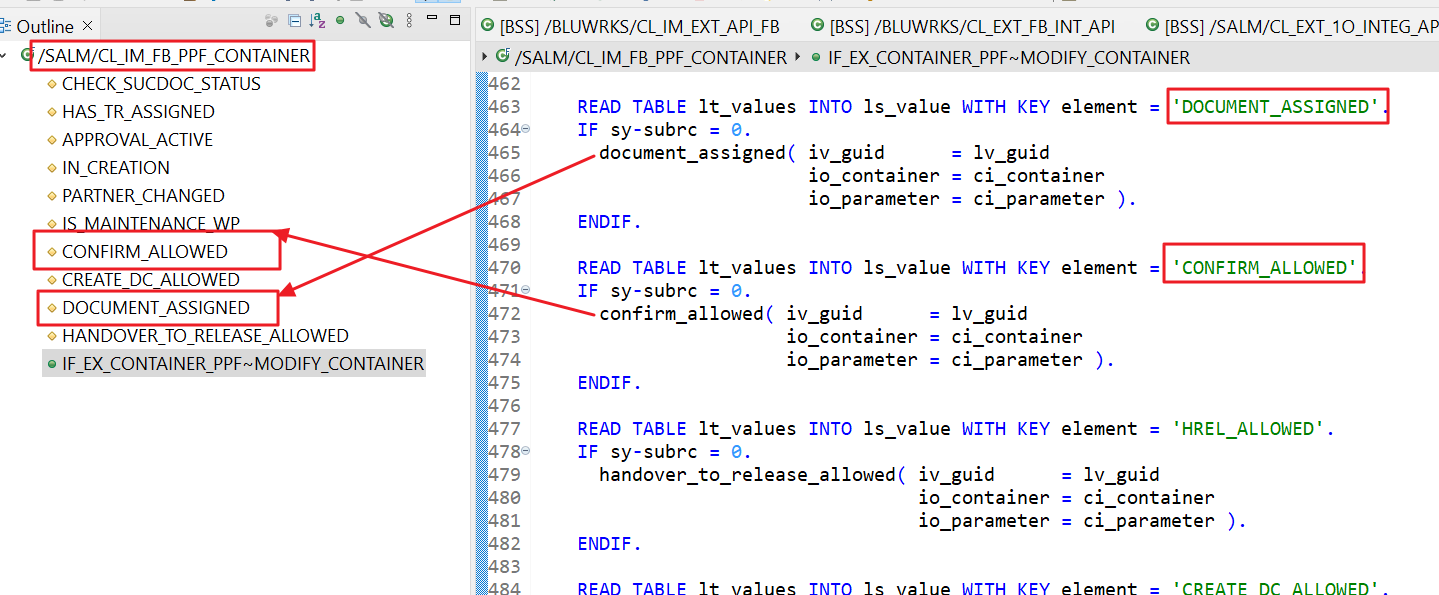Viewport: 1439px width, 595px height.
Task: Minimize the Outline panel
Action: point(432,19)
